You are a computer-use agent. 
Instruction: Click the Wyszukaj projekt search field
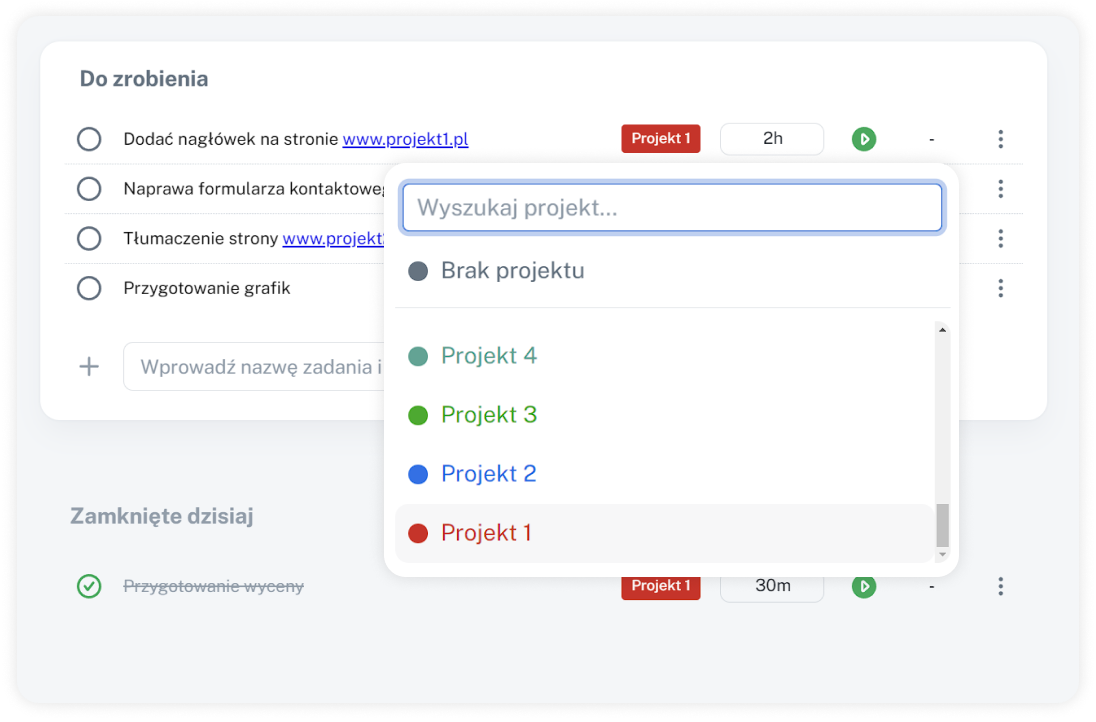pos(672,207)
